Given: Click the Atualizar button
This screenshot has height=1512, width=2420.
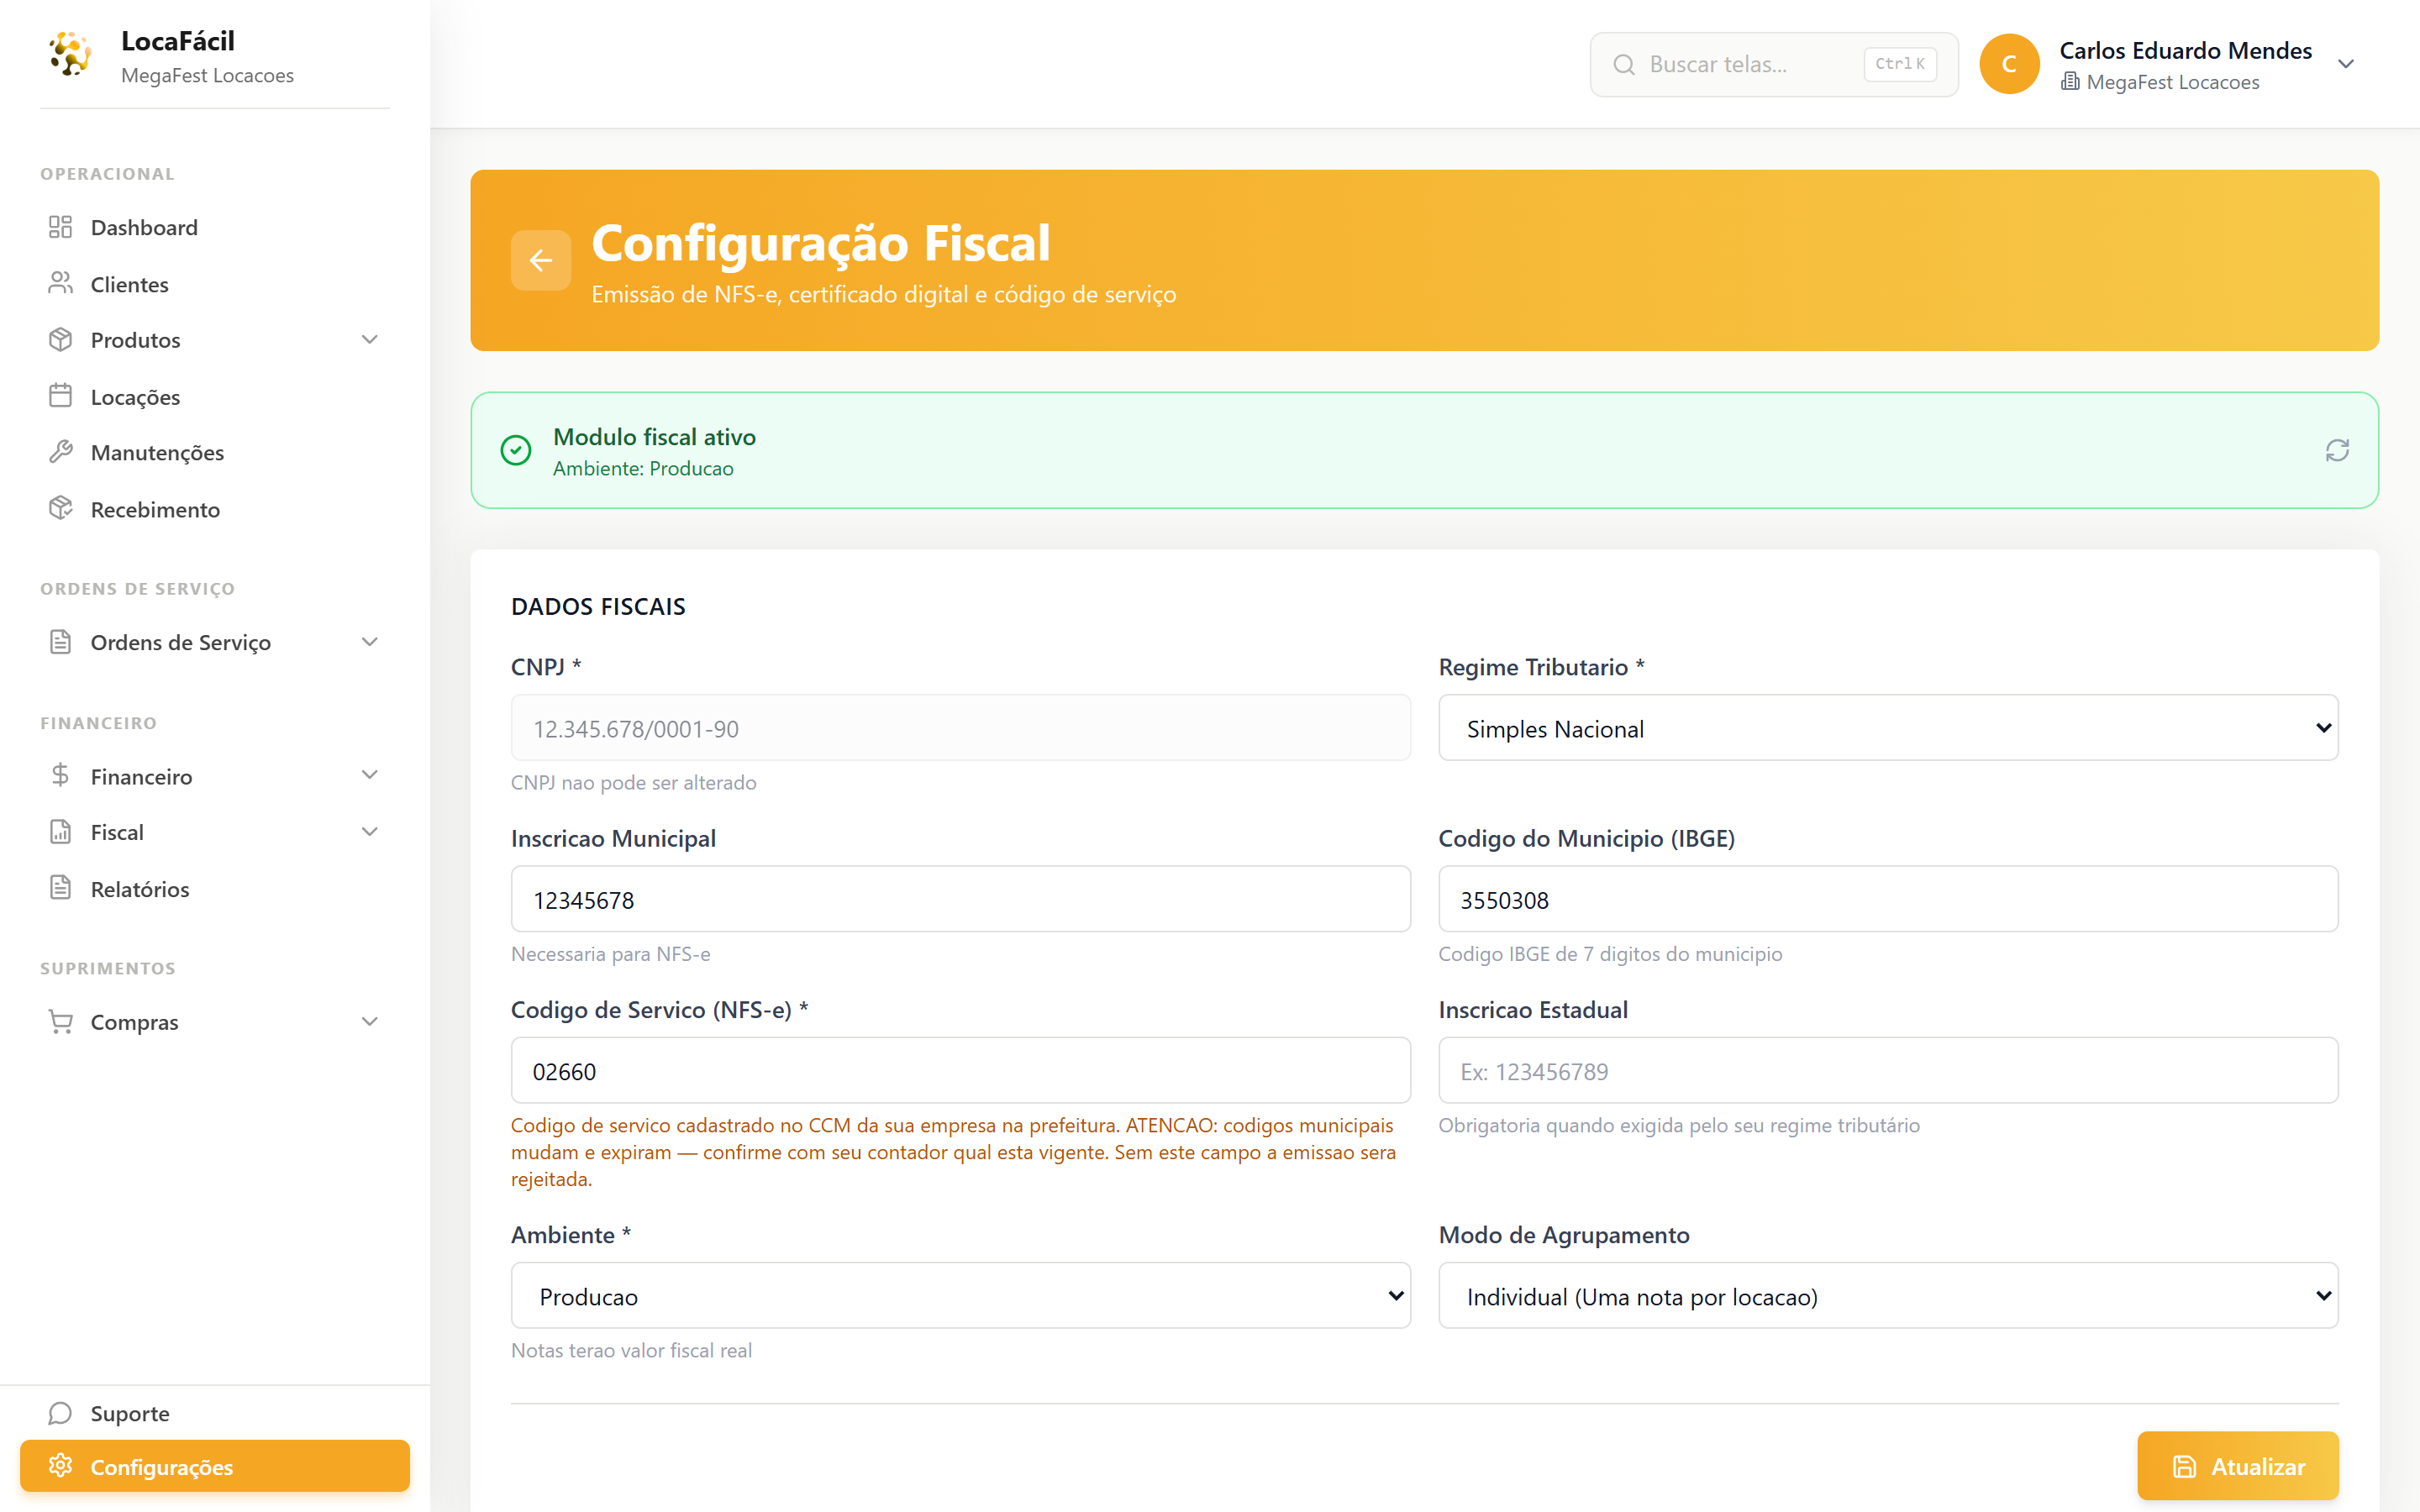Looking at the screenshot, I should [2238, 1466].
